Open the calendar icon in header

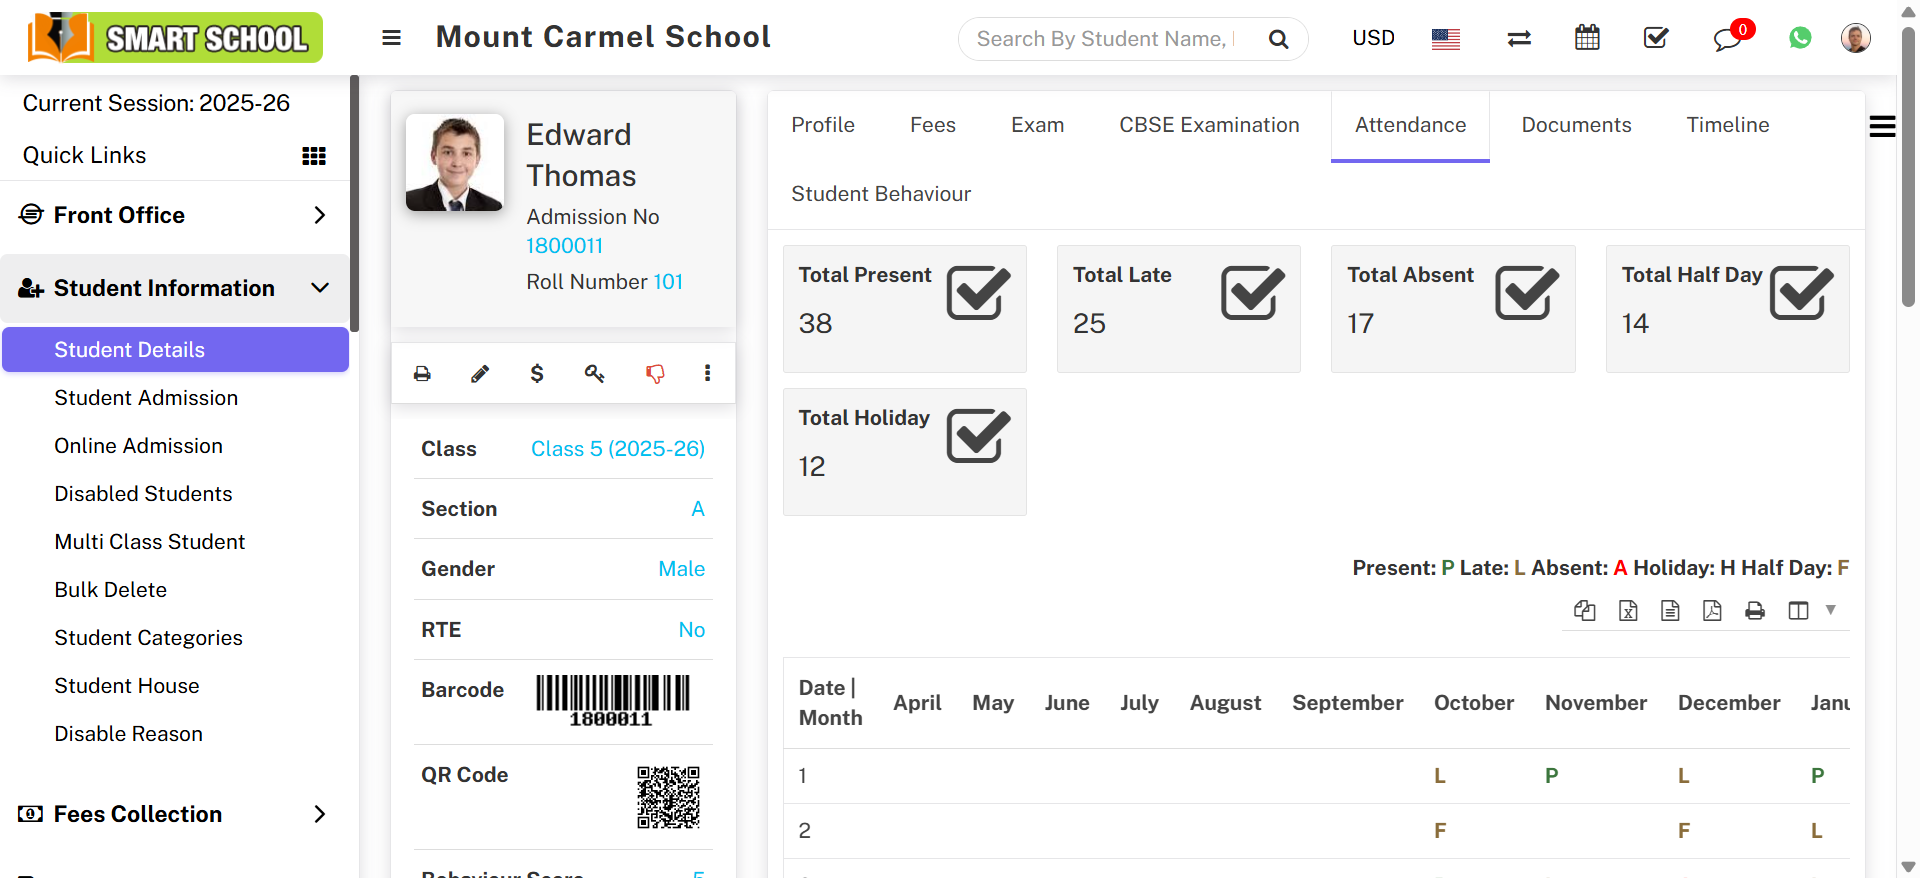1587,38
